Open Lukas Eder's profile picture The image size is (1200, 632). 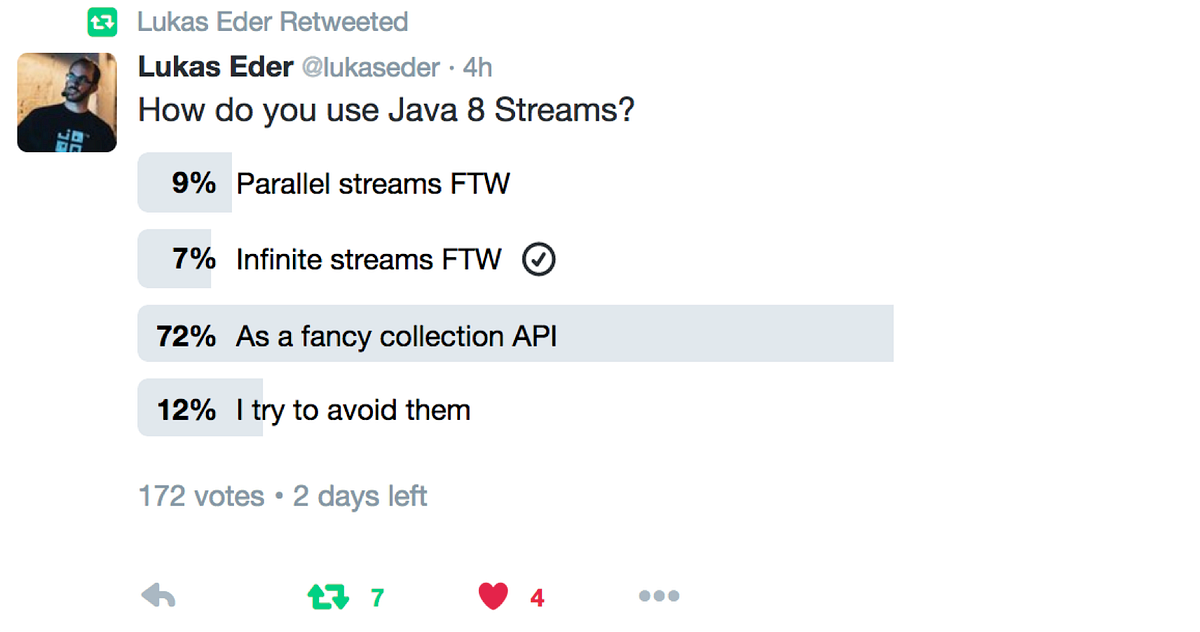point(66,102)
